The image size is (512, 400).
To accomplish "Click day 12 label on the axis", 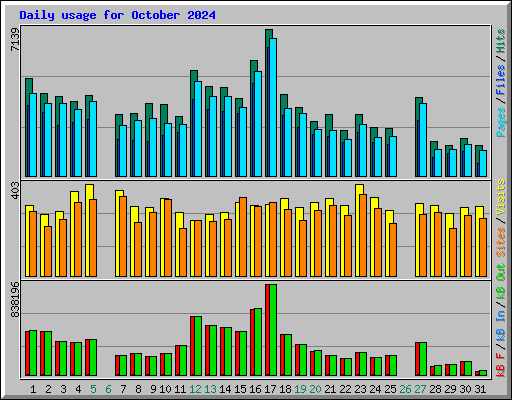I will click(x=195, y=389).
